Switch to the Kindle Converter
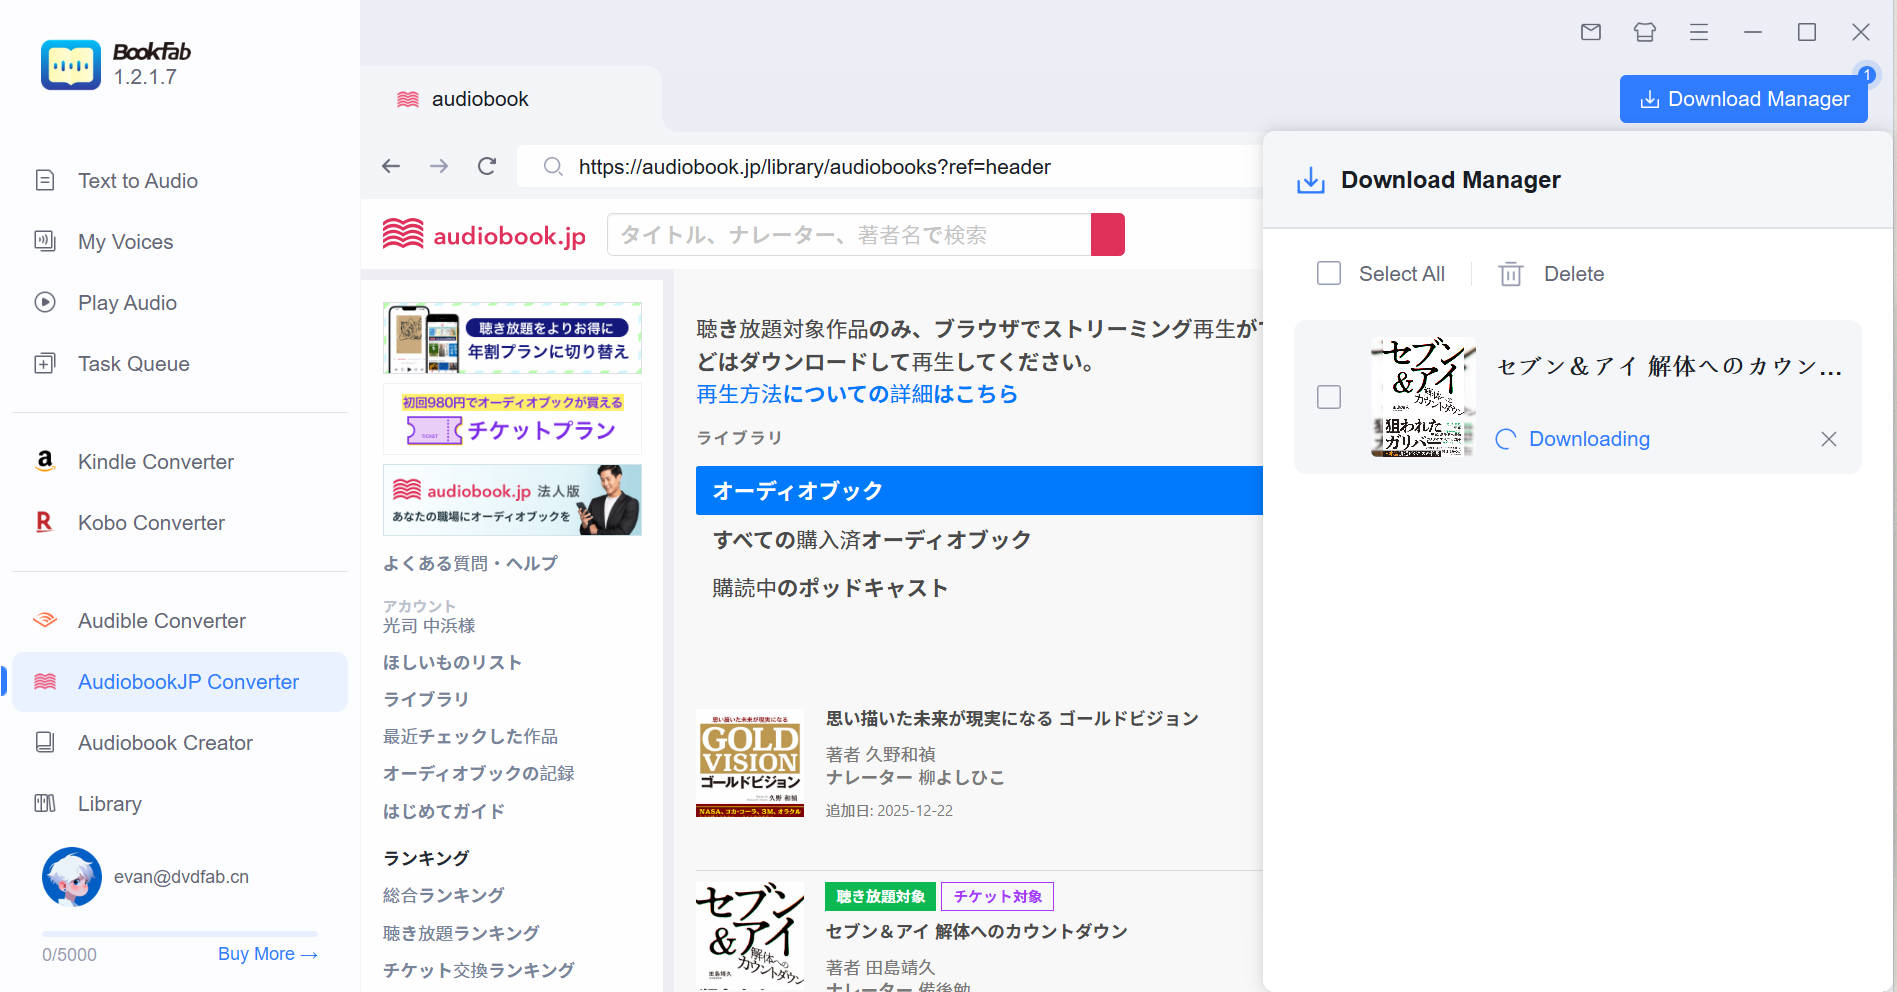 click(x=156, y=461)
